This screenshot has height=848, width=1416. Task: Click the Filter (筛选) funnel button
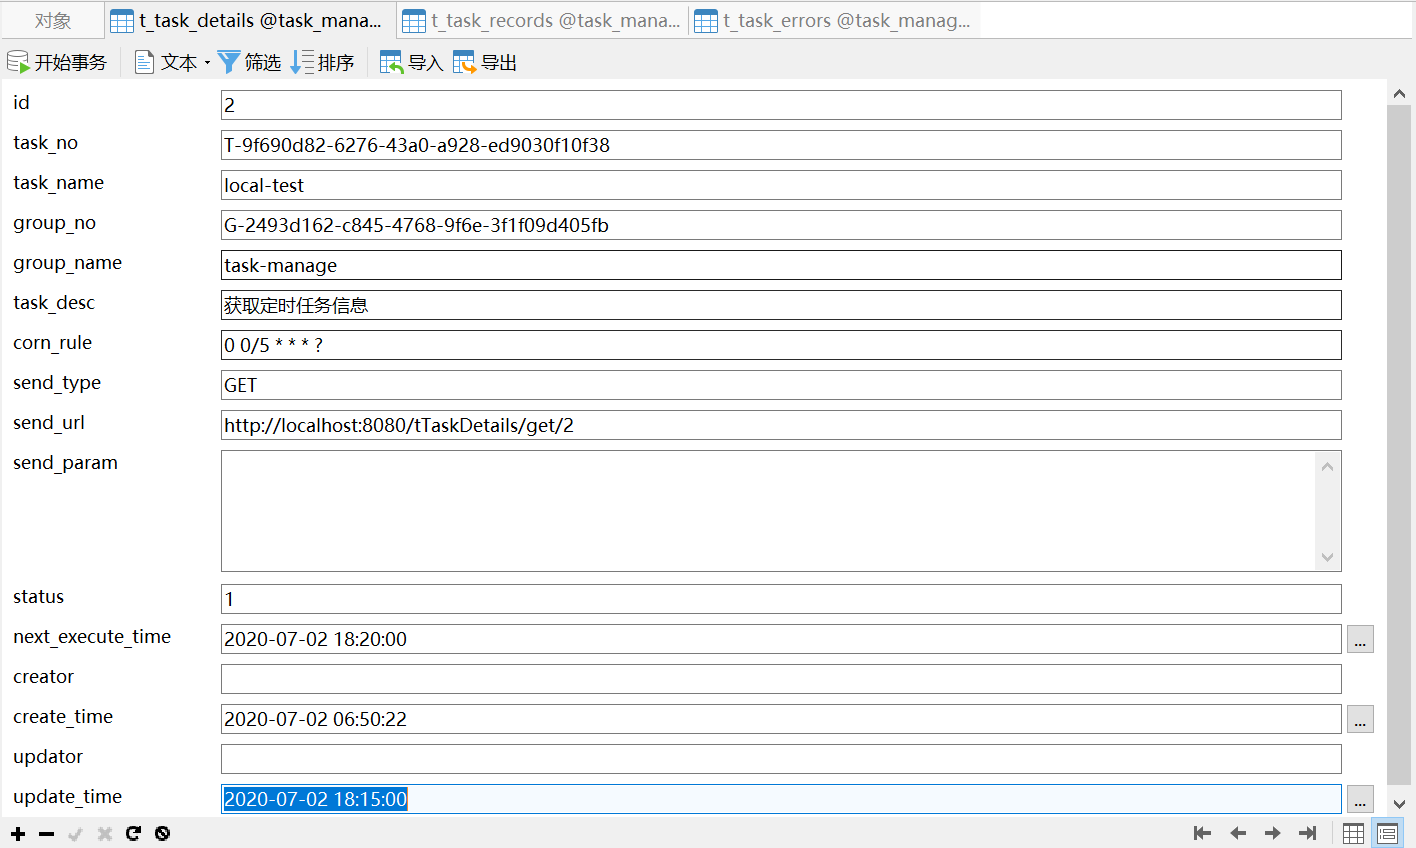point(249,62)
